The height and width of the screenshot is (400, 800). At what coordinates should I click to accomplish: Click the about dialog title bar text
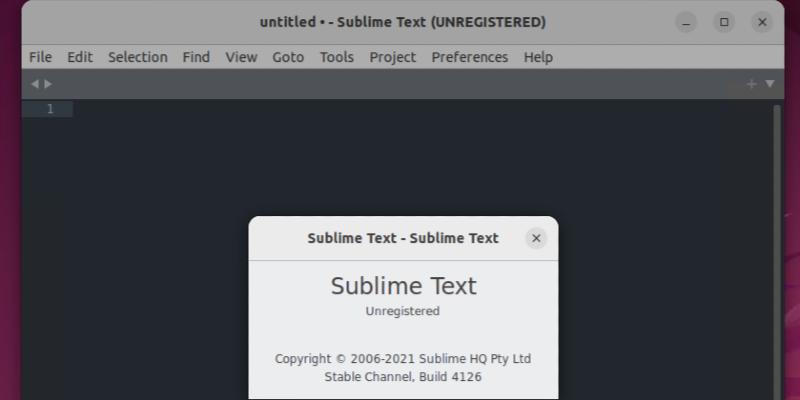[x=403, y=238]
